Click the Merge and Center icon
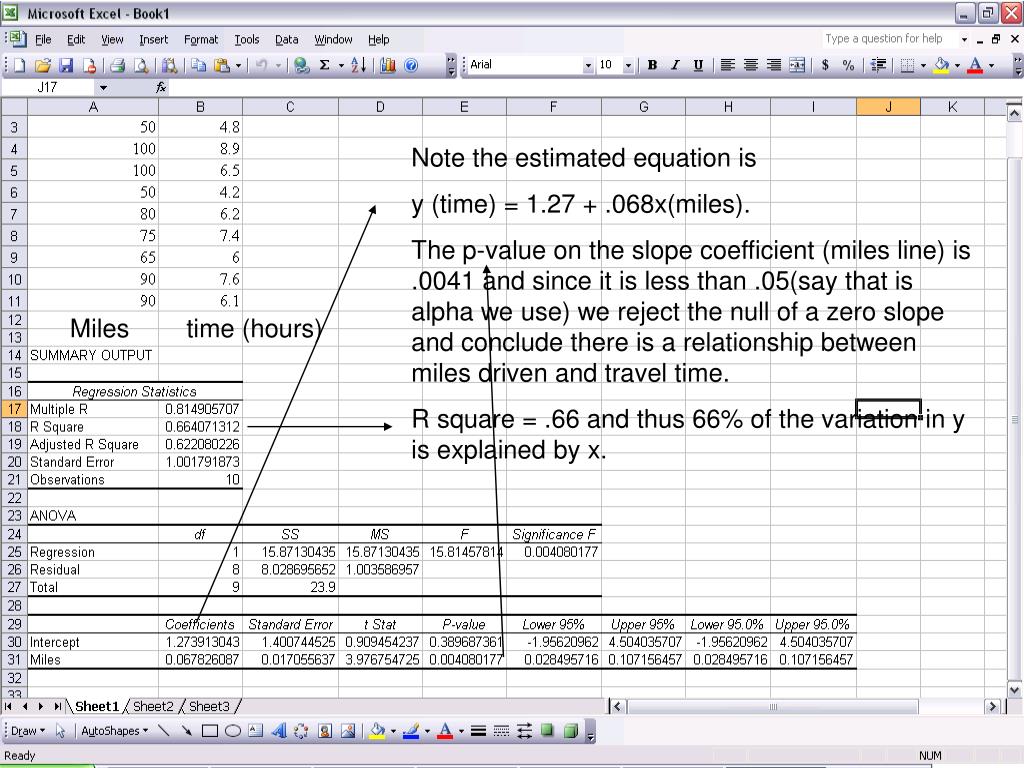This screenshot has height=768, width=1024. point(797,65)
